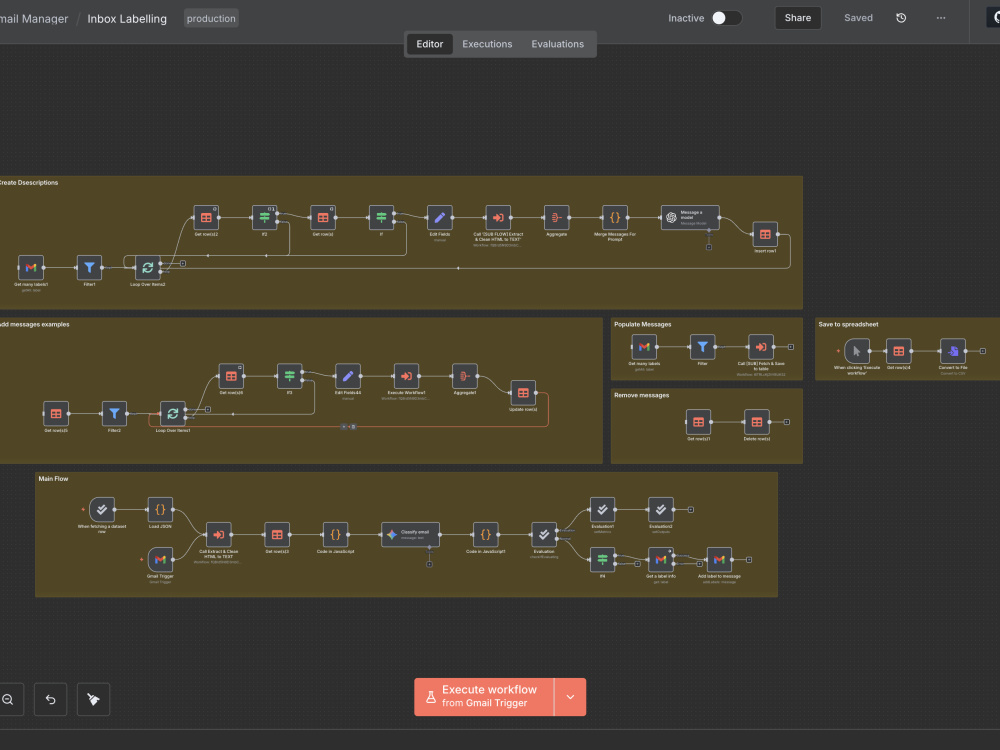This screenshot has width=1000, height=750.
Task: Open the Edit Fields pencil node
Action: 439,217
